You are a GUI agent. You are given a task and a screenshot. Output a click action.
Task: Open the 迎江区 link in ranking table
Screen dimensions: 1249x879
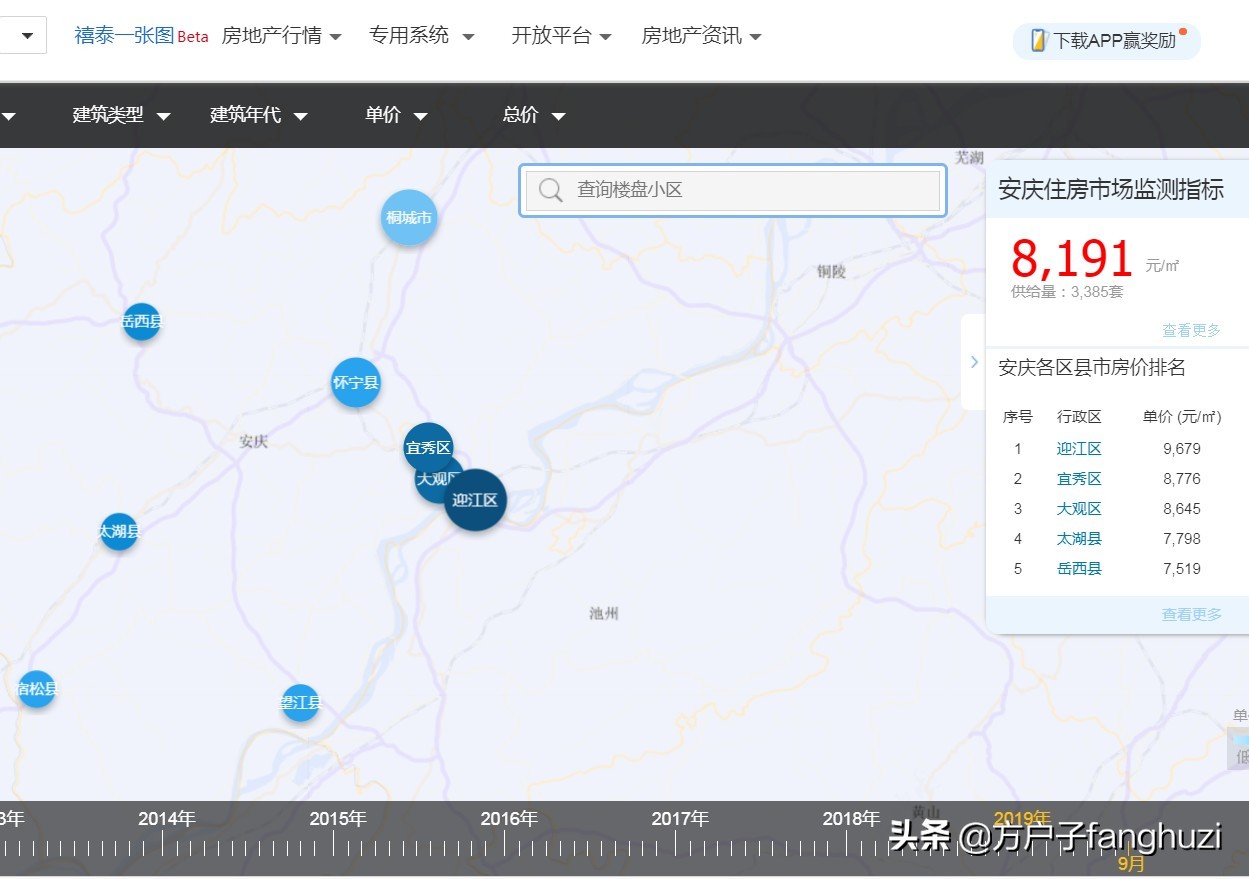(1078, 449)
